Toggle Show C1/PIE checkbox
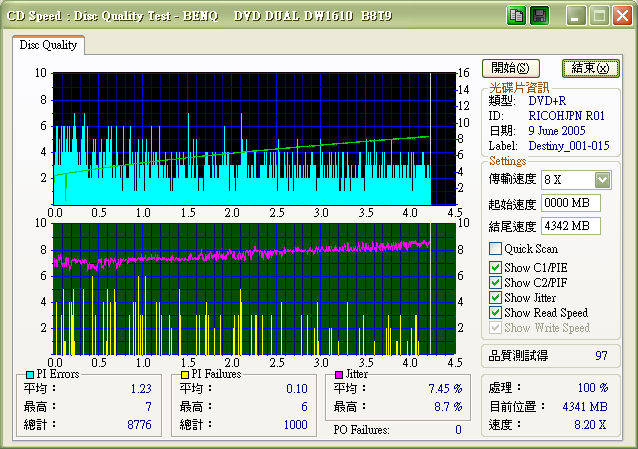The image size is (638, 449). point(495,267)
